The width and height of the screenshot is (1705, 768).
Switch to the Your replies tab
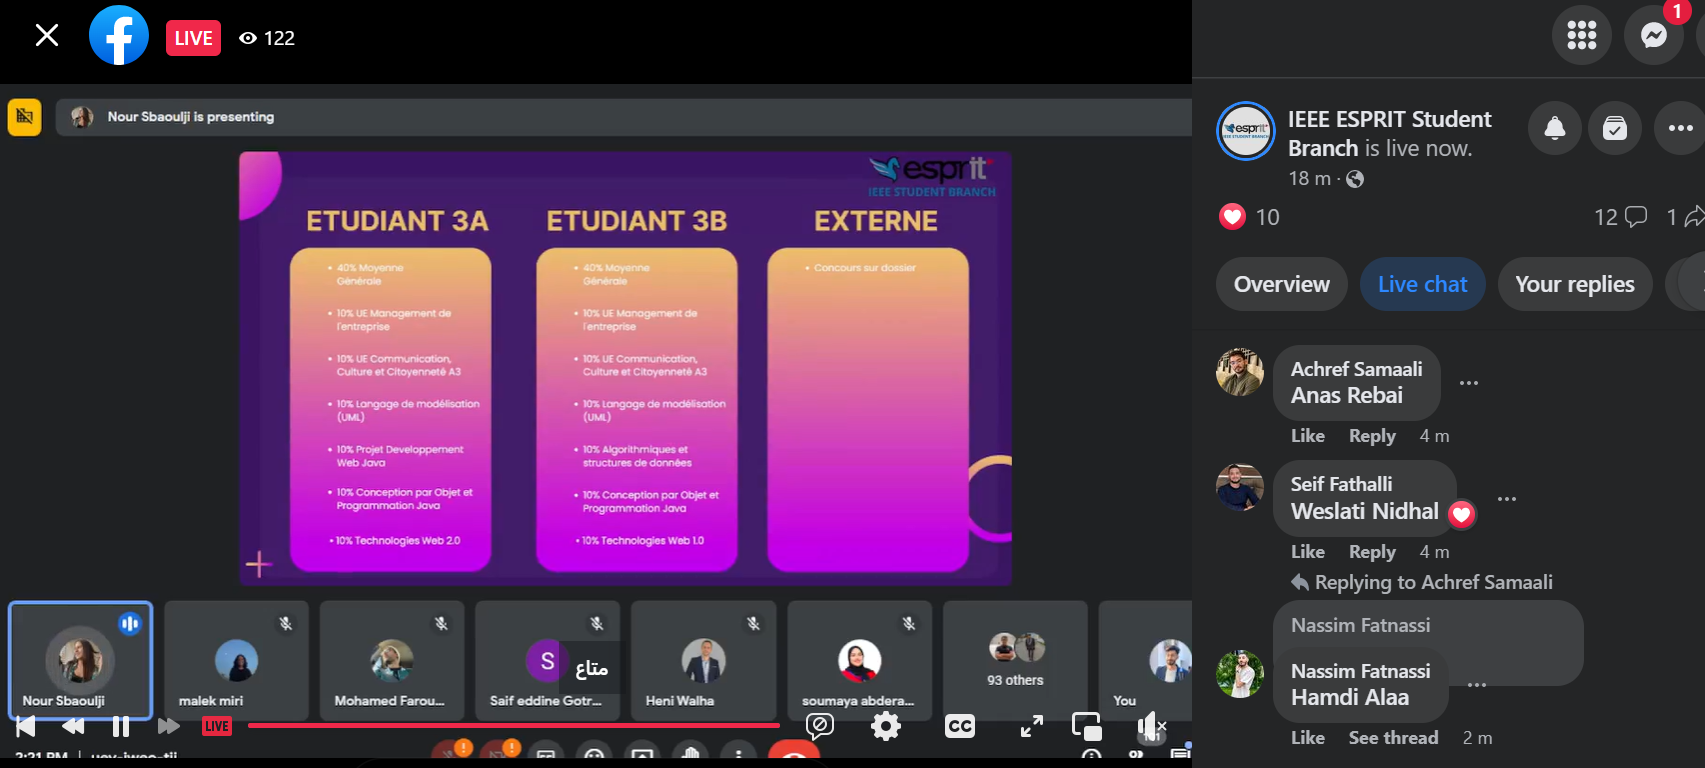coord(1575,284)
